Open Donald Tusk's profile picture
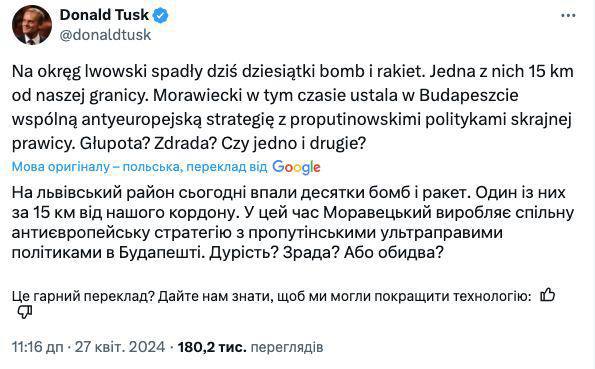 click(32, 25)
